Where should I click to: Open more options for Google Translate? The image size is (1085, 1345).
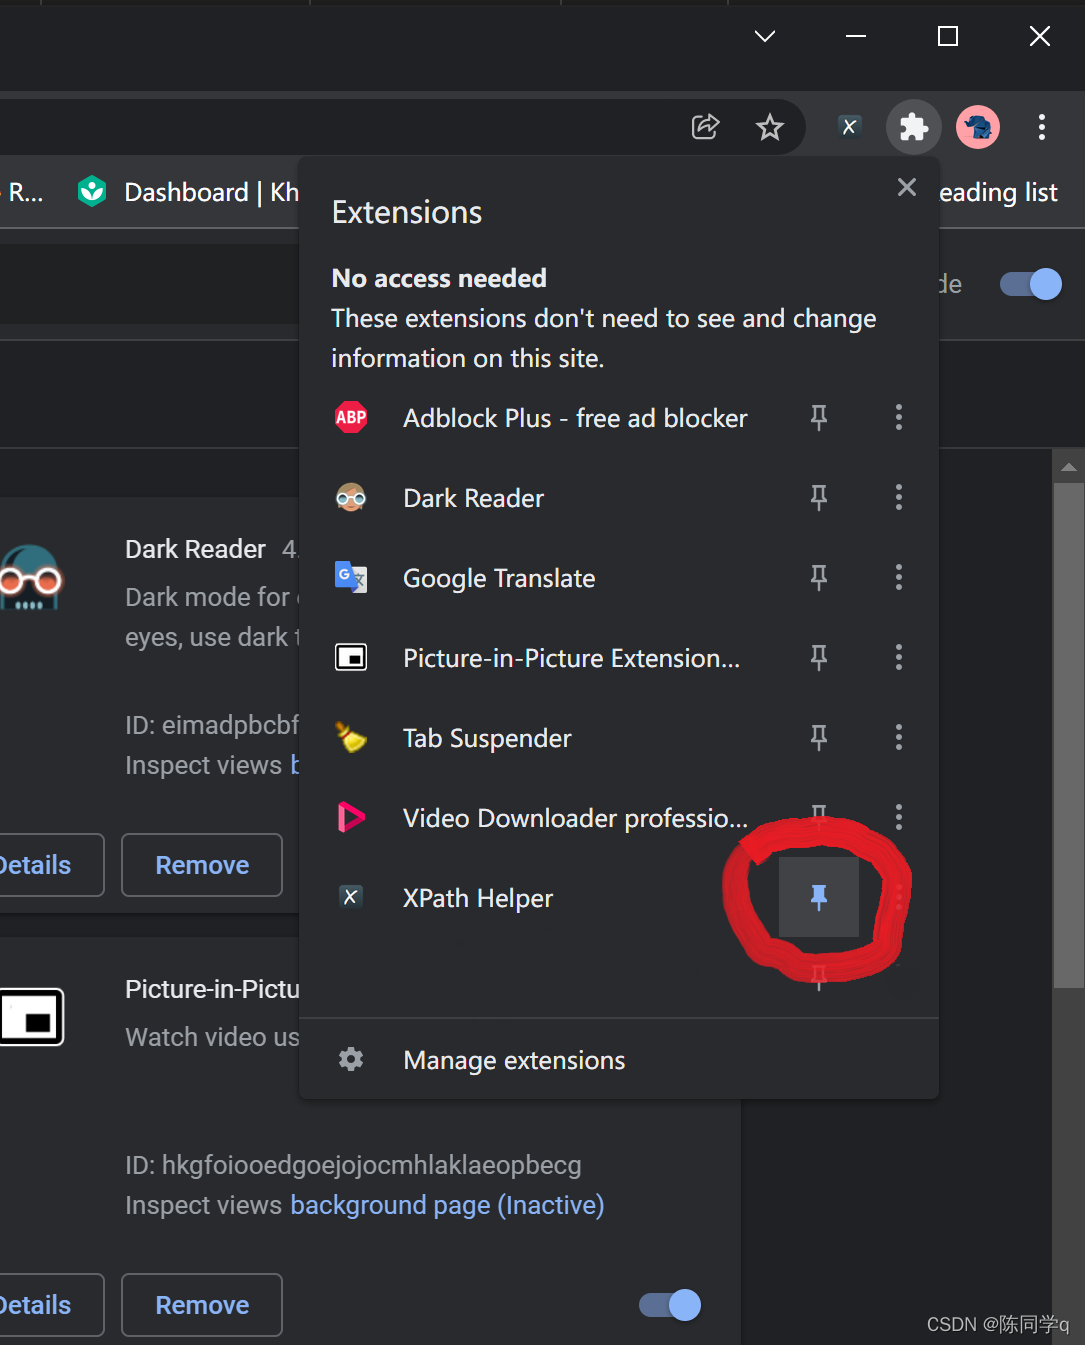pyautogui.click(x=899, y=577)
